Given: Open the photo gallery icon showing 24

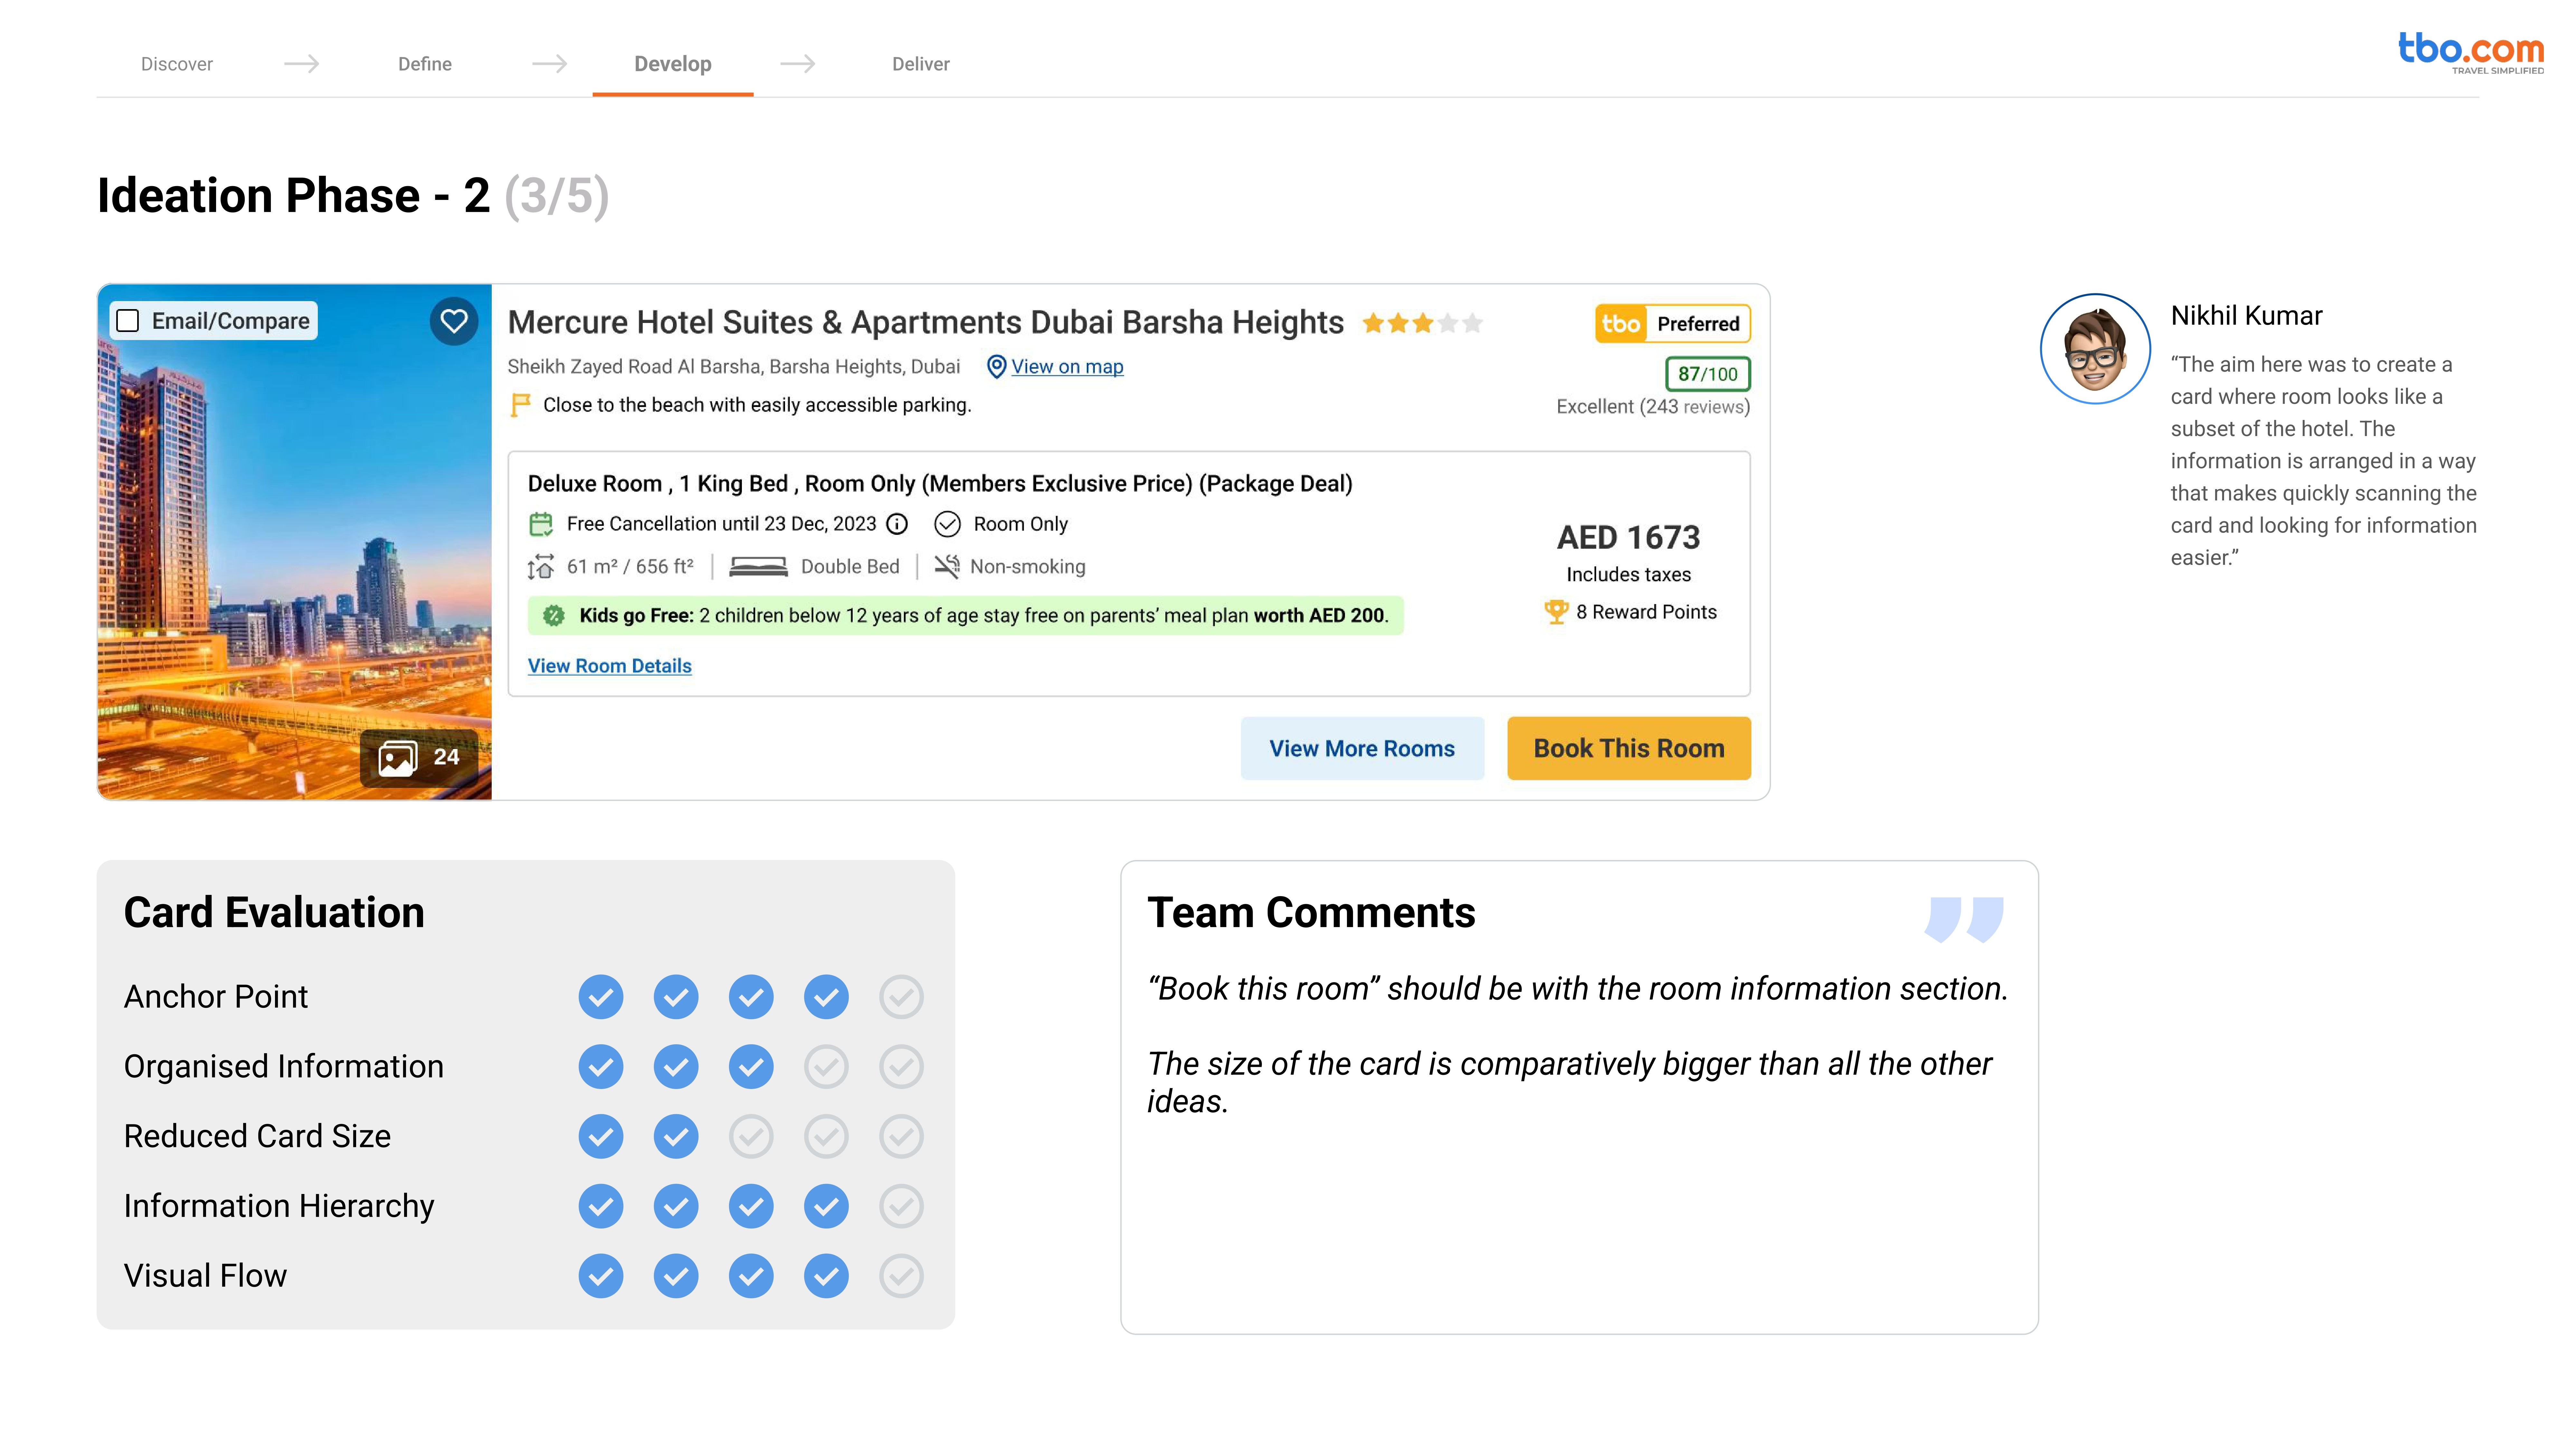Looking at the screenshot, I should pos(398,758).
